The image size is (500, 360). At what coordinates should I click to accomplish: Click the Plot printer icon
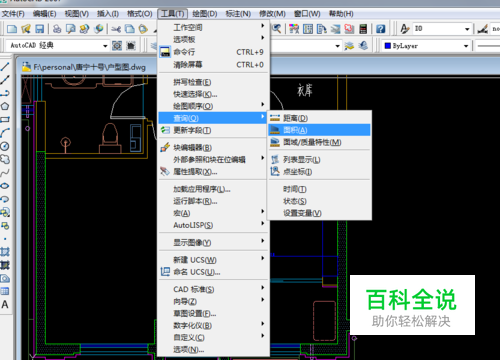coord(57,29)
